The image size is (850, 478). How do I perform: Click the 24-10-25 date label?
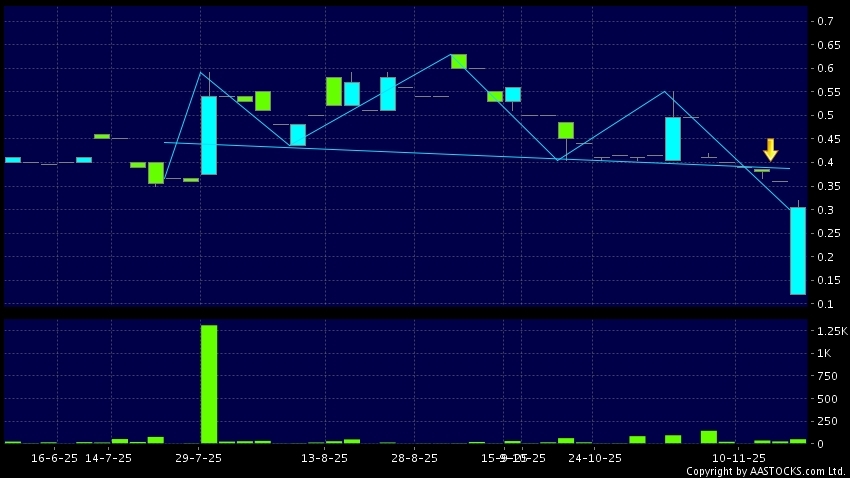[594, 458]
